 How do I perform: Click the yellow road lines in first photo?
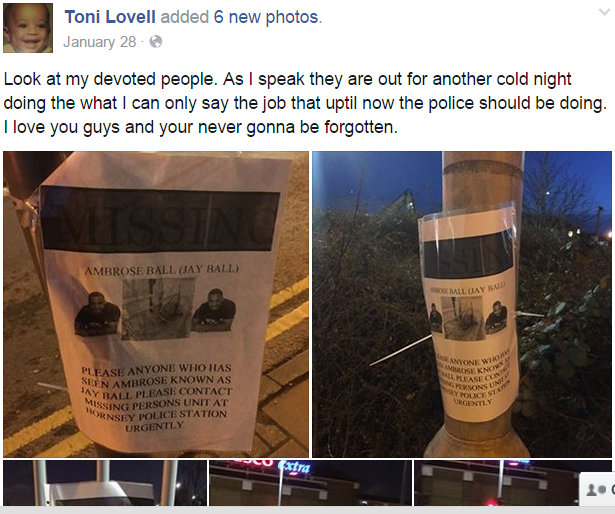coord(287,310)
